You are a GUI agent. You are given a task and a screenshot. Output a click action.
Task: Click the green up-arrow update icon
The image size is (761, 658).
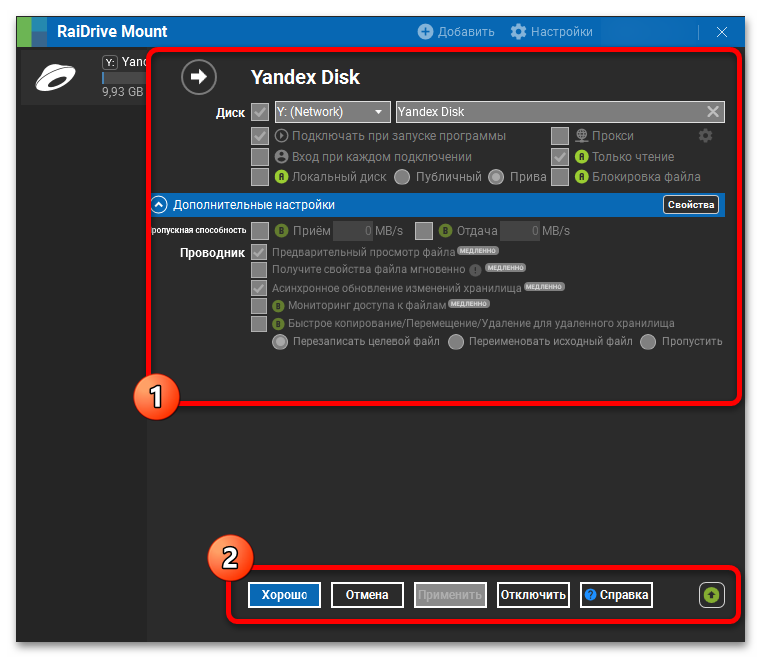(x=711, y=594)
